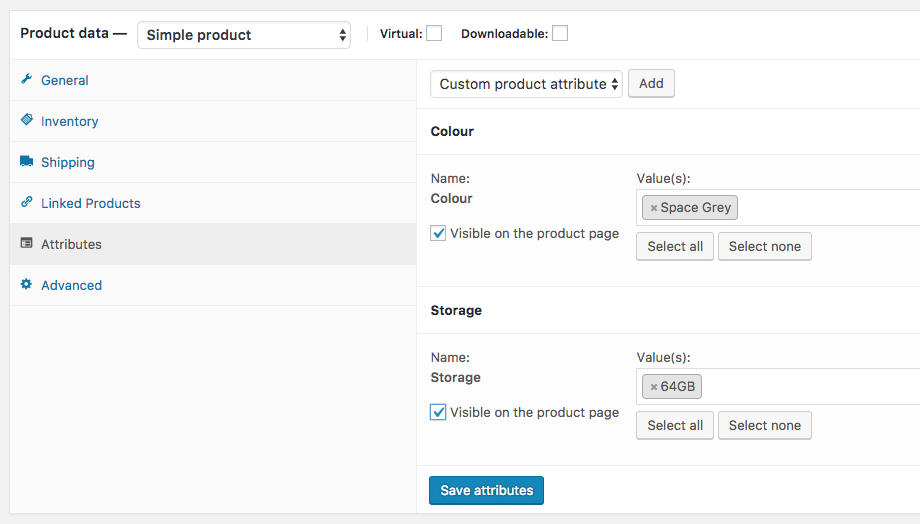This screenshot has width=920, height=524.
Task: Switch to the Shipping tab
Action: [x=67, y=162]
